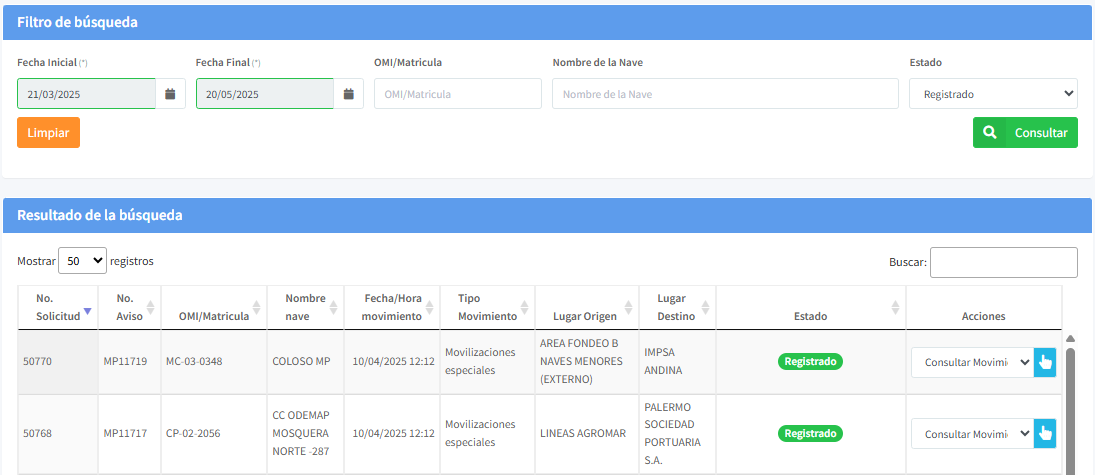Click the green Consultar search button
Image resolution: width=1095 pixels, height=475 pixels.
[1025, 132]
